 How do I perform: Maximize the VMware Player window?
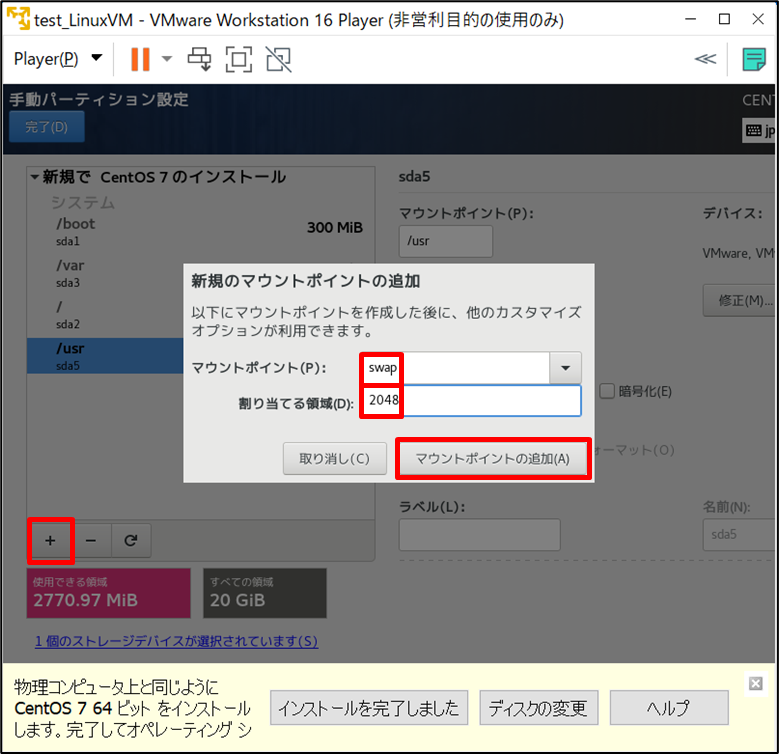(x=725, y=19)
